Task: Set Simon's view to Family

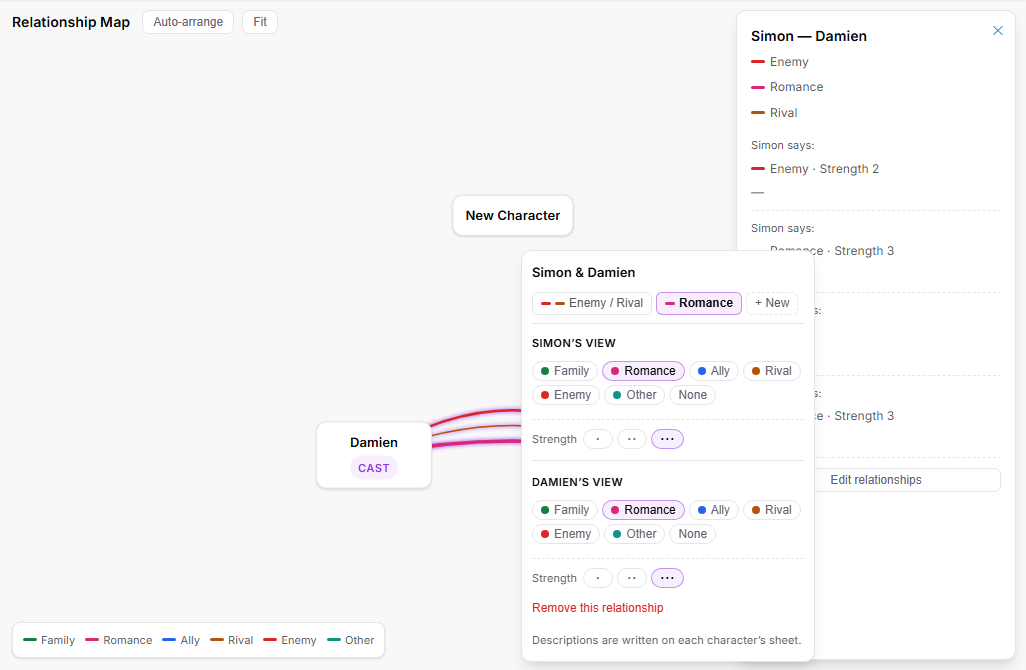Action: [x=565, y=371]
